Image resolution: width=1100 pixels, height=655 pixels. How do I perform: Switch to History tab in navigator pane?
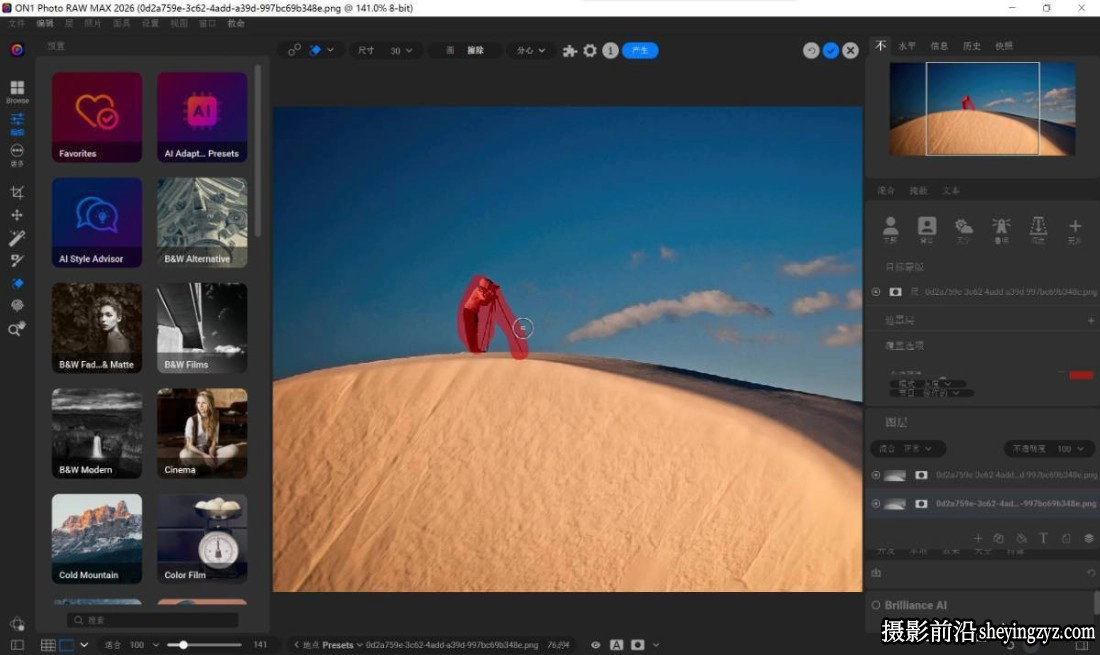[972, 46]
